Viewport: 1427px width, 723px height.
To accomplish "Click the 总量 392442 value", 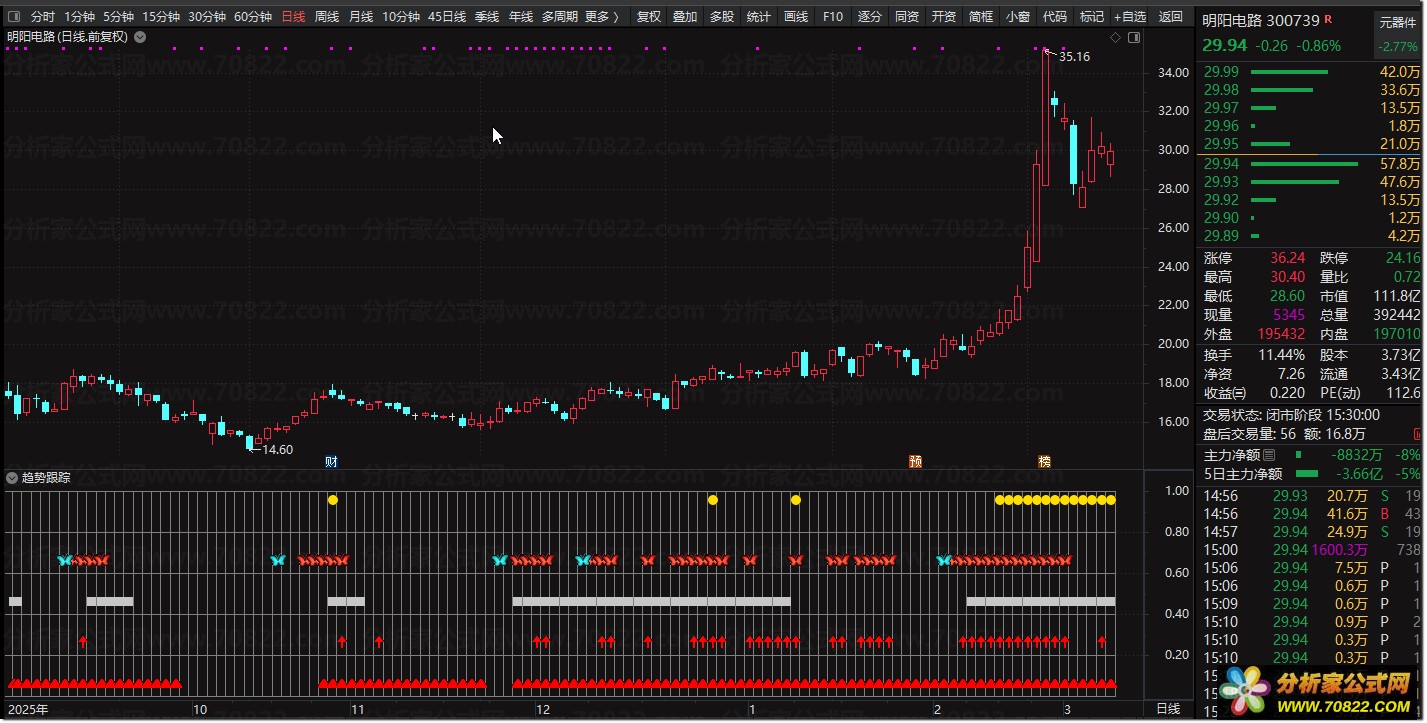I will point(1395,315).
